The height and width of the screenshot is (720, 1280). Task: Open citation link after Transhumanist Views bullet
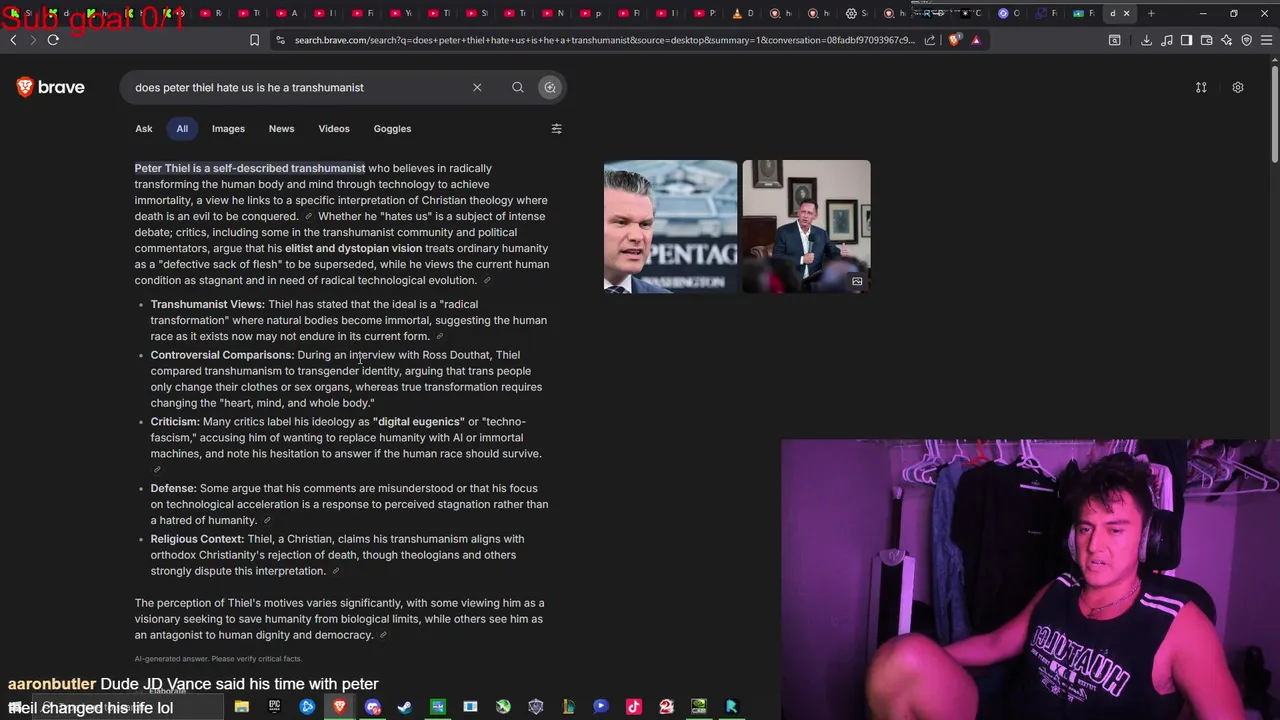tap(439, 337)
